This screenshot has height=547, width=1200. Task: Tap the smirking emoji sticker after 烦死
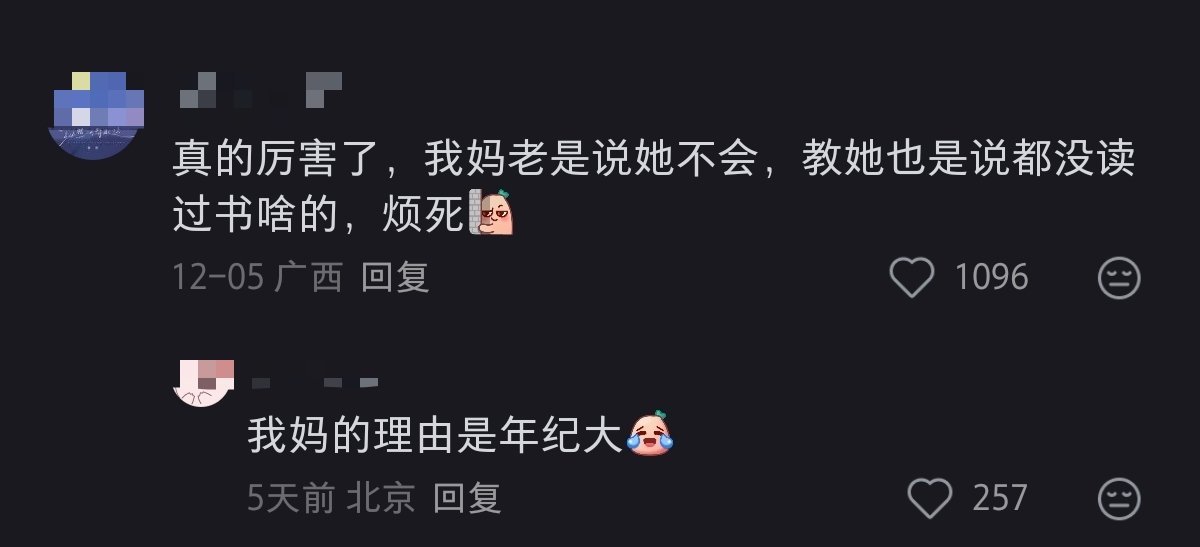492,211
